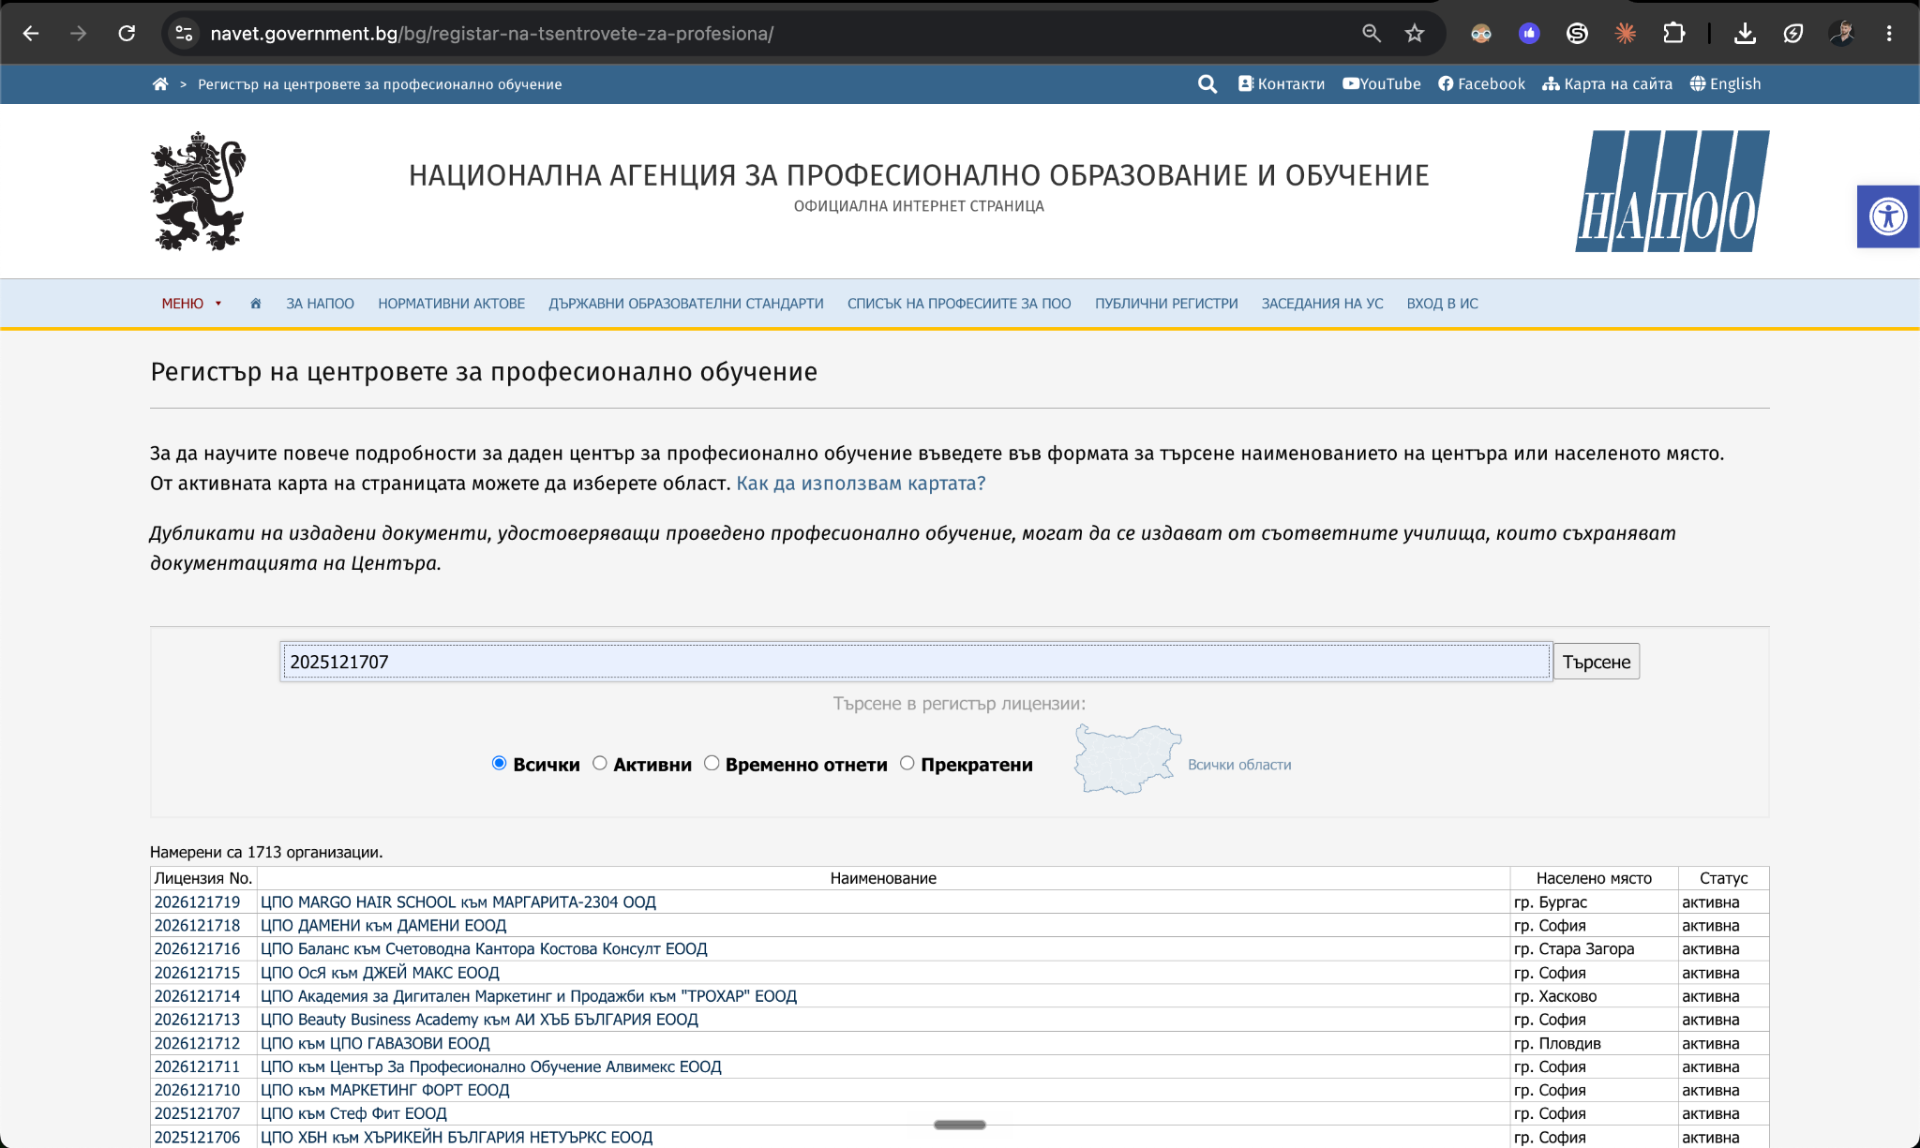Open the YouTube link
The width and height of the screenshot is (1920, 1148).
(x=1381, y=84)
